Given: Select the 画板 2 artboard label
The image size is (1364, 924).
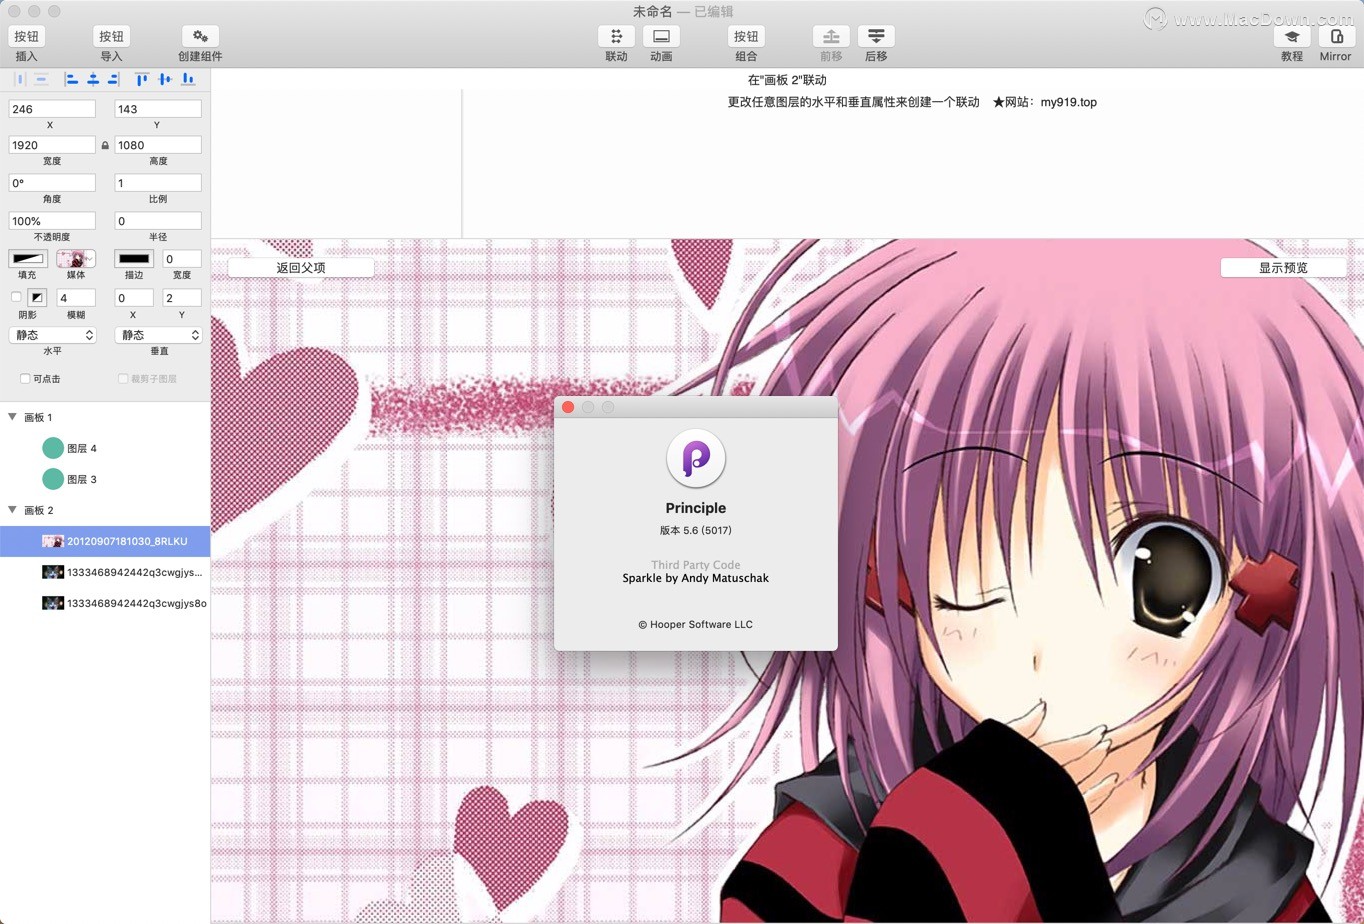Looking at the screenshot, I should click(38, 510).
